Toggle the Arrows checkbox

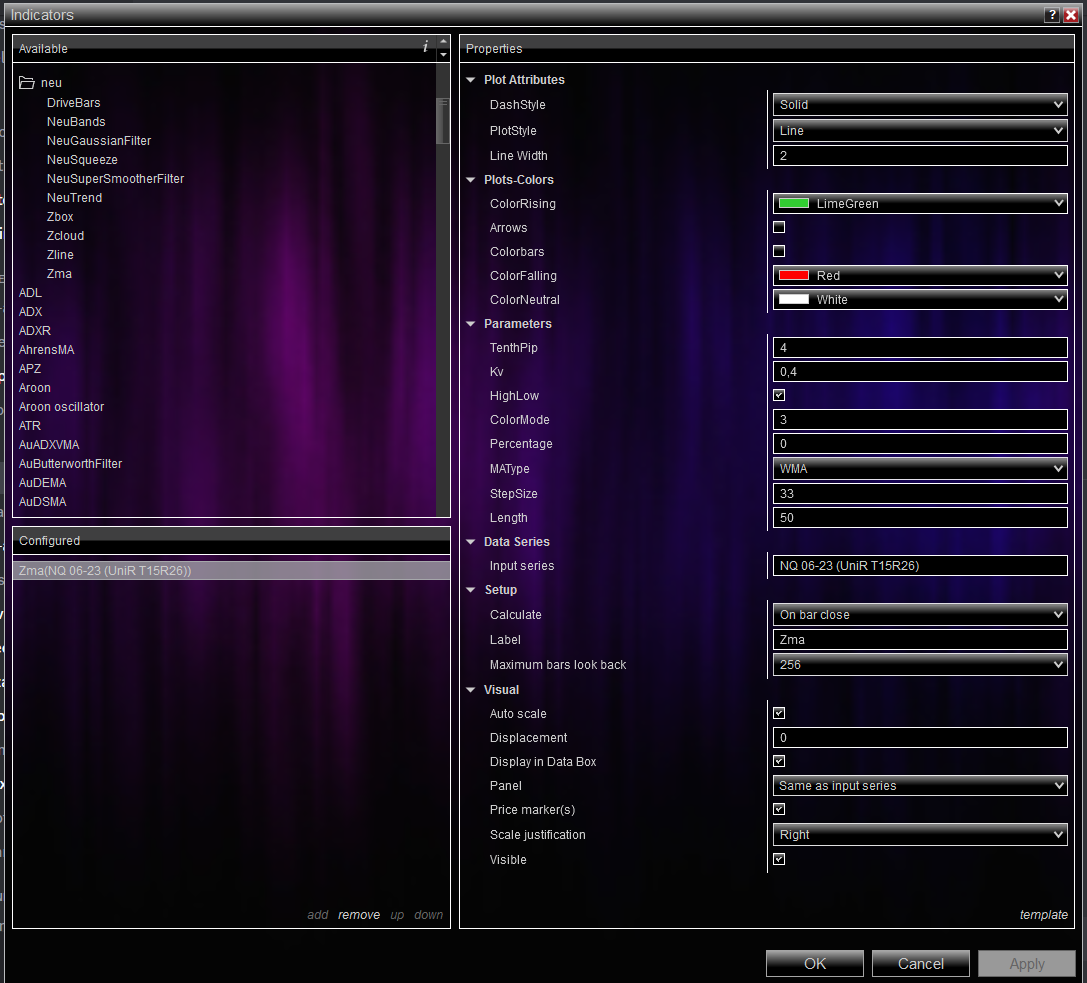[779, 227]
